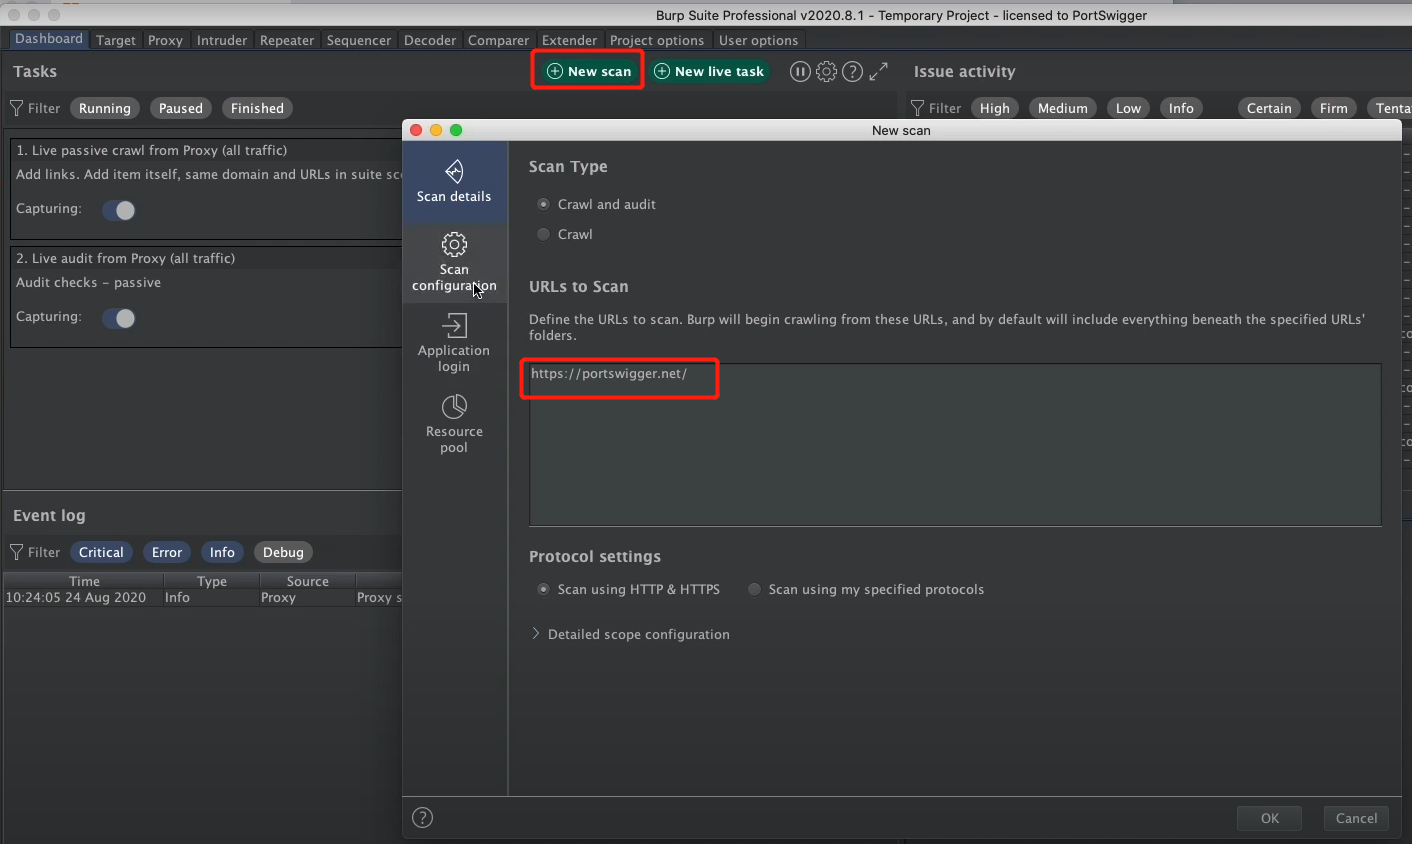Click URLs to Scan text area
Image resolution: width=1412 pixels, height=844 pixels.
point(955,444)
